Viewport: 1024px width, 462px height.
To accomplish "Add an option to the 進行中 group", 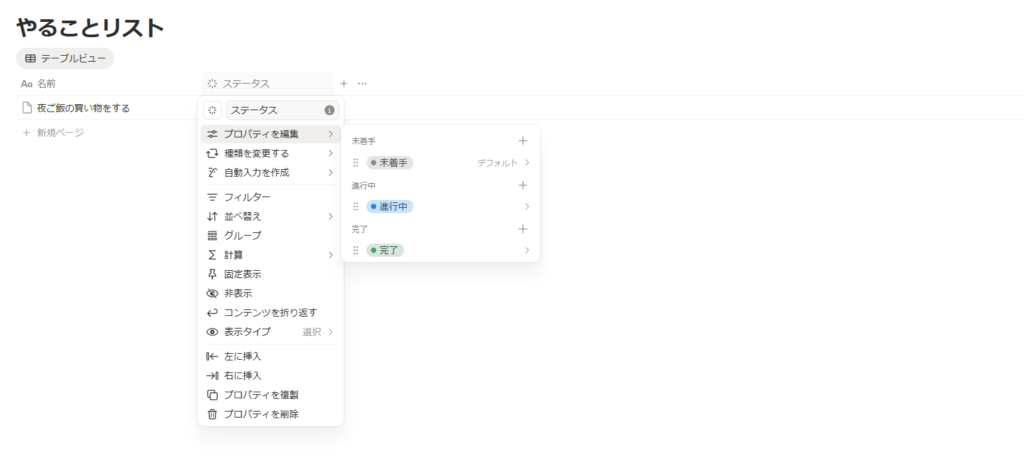I will coord(522,185).
